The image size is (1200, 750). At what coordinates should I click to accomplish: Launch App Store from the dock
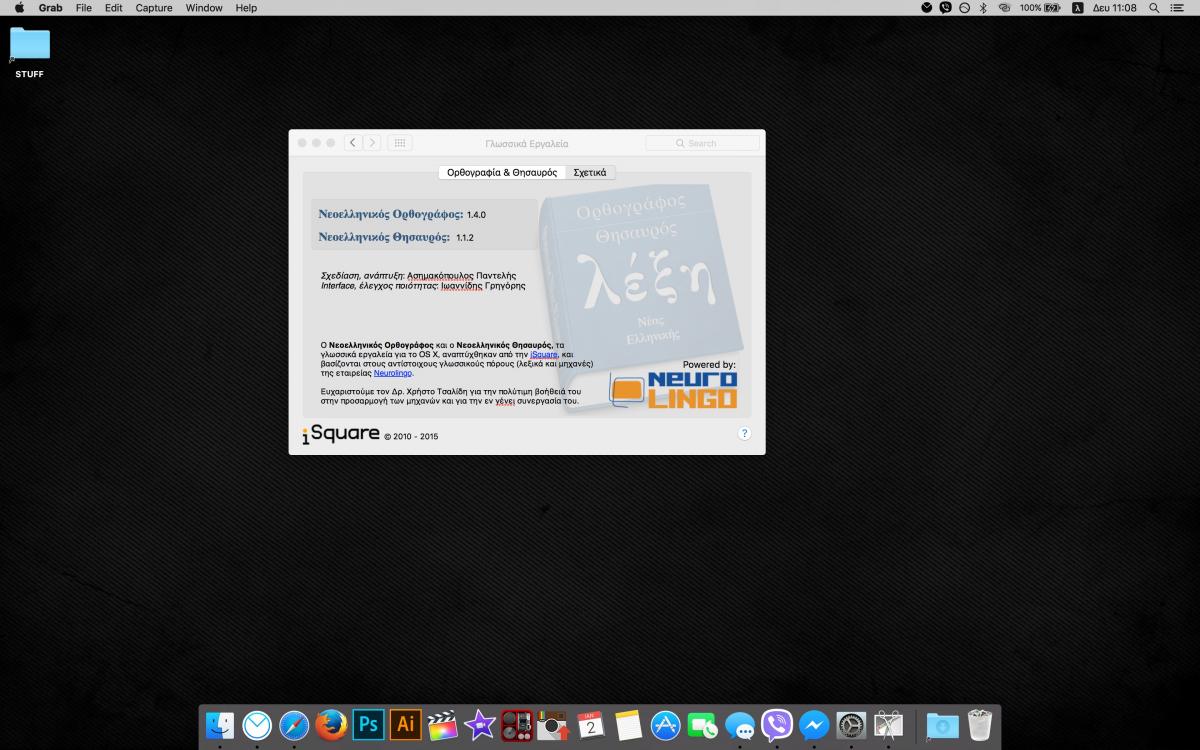(x=665, y=725)
